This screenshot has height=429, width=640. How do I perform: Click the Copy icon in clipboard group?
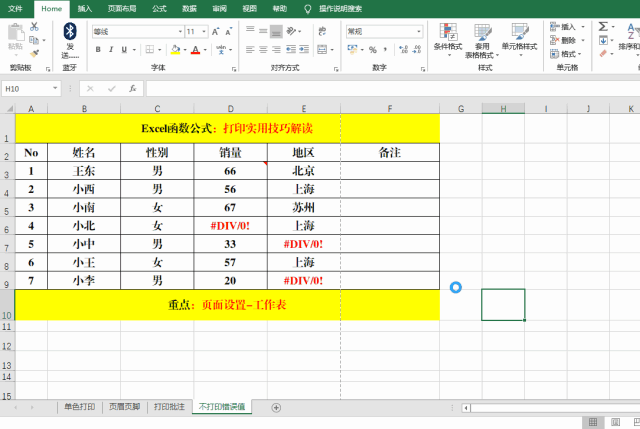(x=34, y=40)
